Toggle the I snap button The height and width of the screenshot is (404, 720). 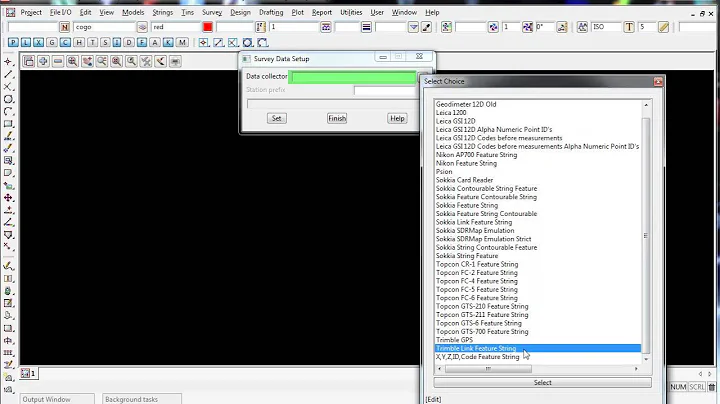(117, 43)
